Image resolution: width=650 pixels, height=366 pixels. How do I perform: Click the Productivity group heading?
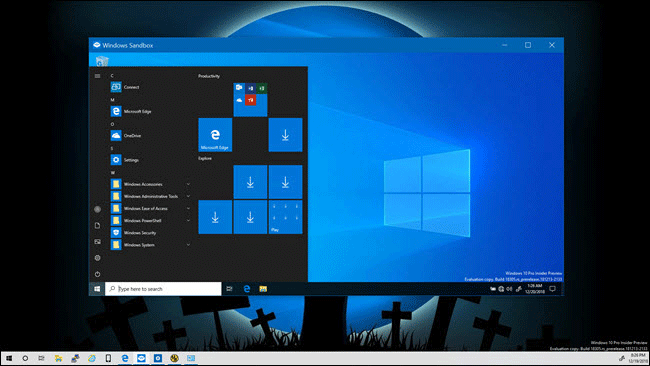[209, 76]
